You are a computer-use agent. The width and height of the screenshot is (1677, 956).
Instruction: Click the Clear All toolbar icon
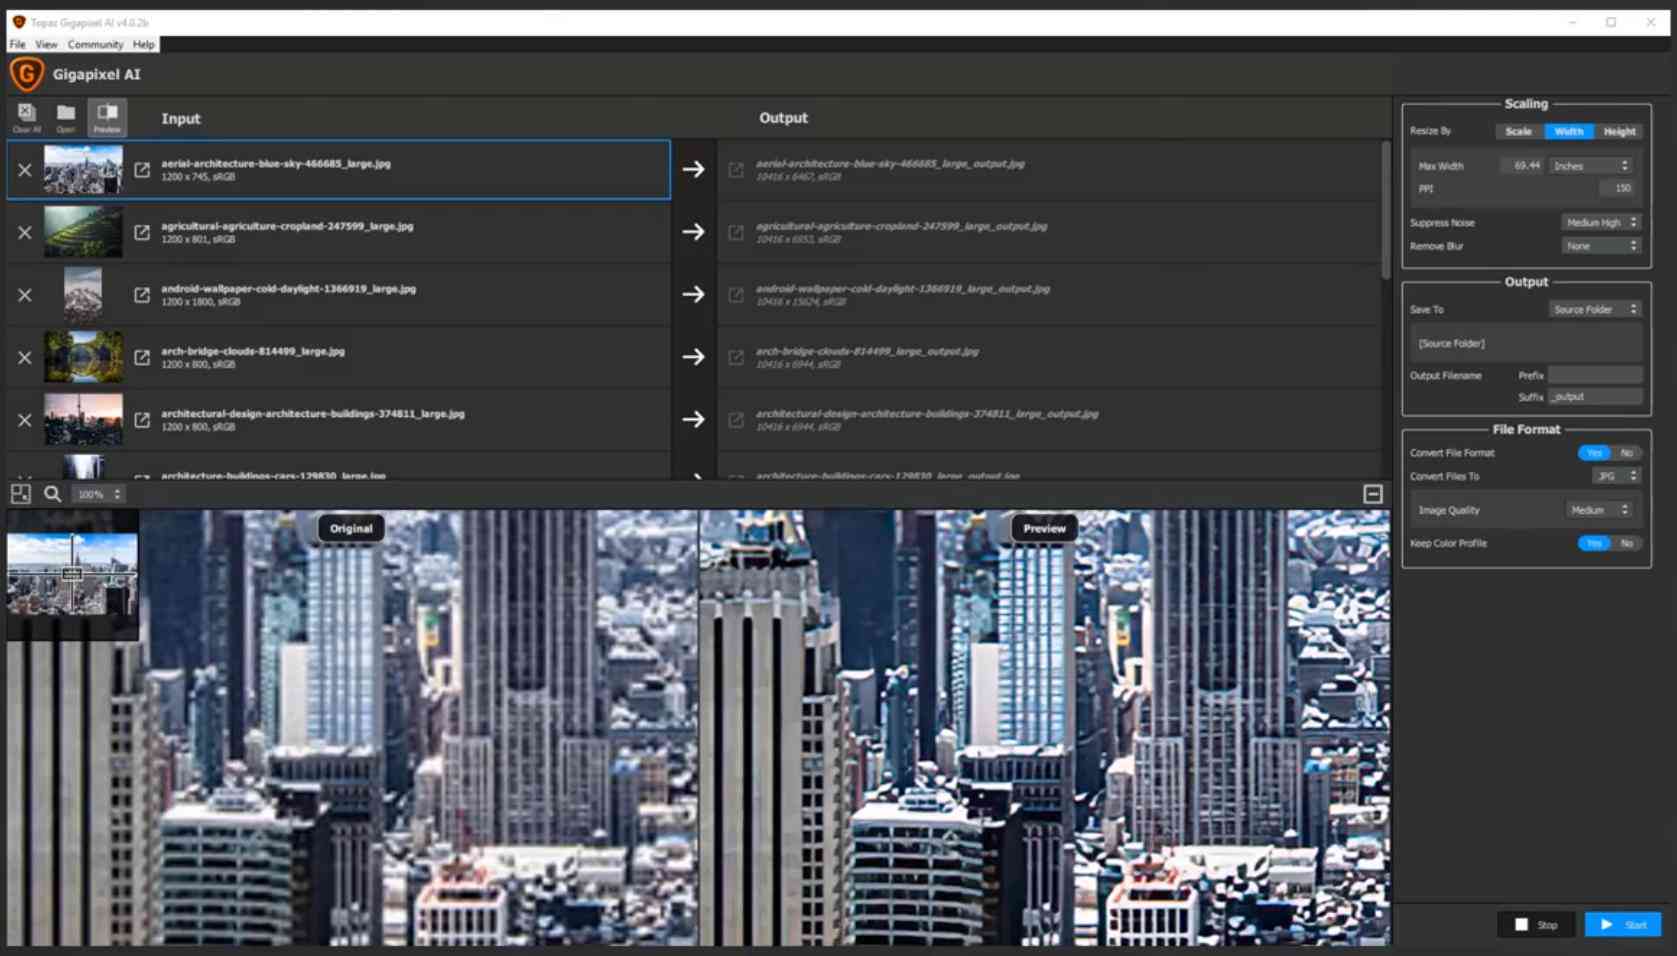click(27, 117)
